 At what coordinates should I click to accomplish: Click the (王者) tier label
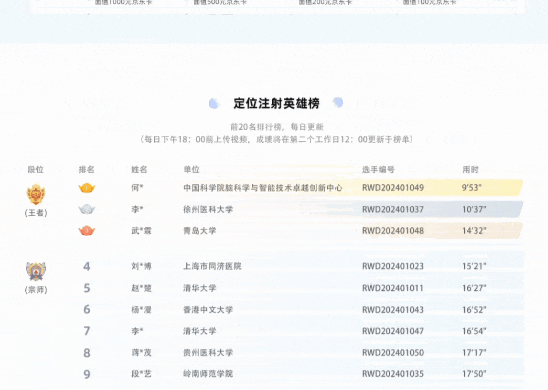[36, 213]
